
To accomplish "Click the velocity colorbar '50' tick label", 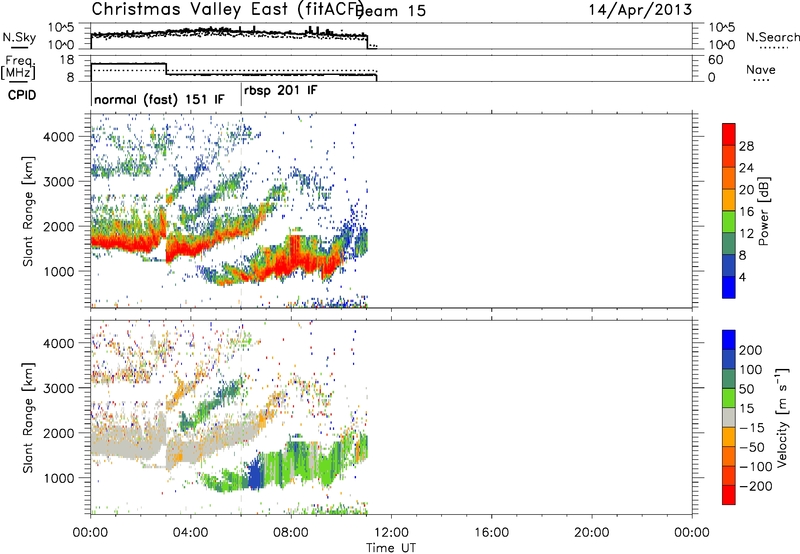I will point(746,389).
